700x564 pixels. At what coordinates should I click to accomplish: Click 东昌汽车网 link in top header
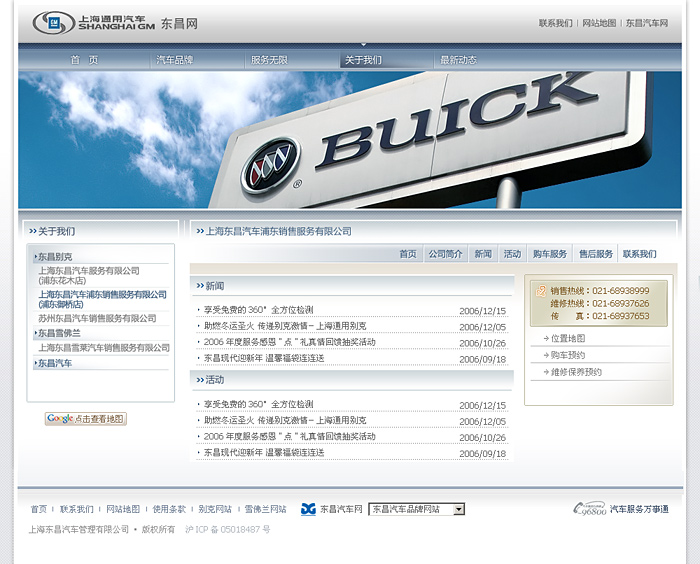[x=647, y=23]
